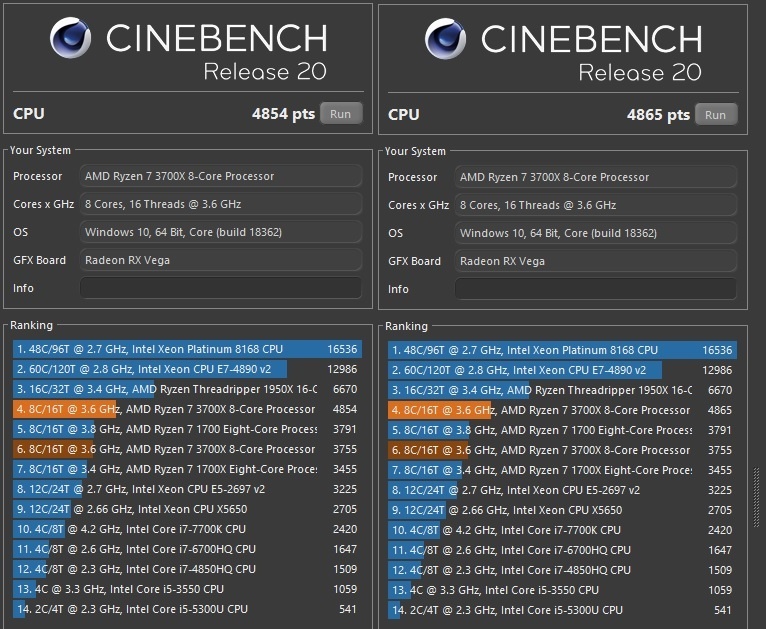Image resolution: width=766 pixels, height=629 pixels.
Task: Select Core i5-5300U ranking row, left window
Action: pyautogui.click(x=187, y=609)
